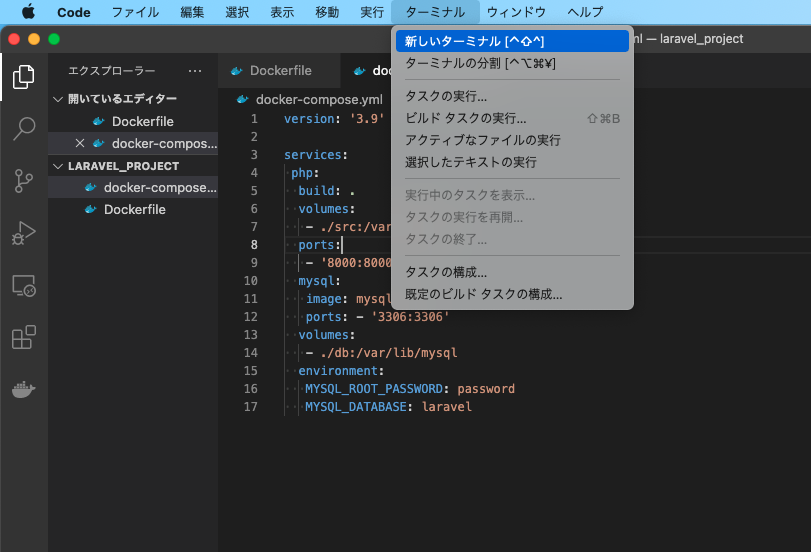811x552 pixels.
Task: Open the Search view in activity bar
Action: (23, 128)
